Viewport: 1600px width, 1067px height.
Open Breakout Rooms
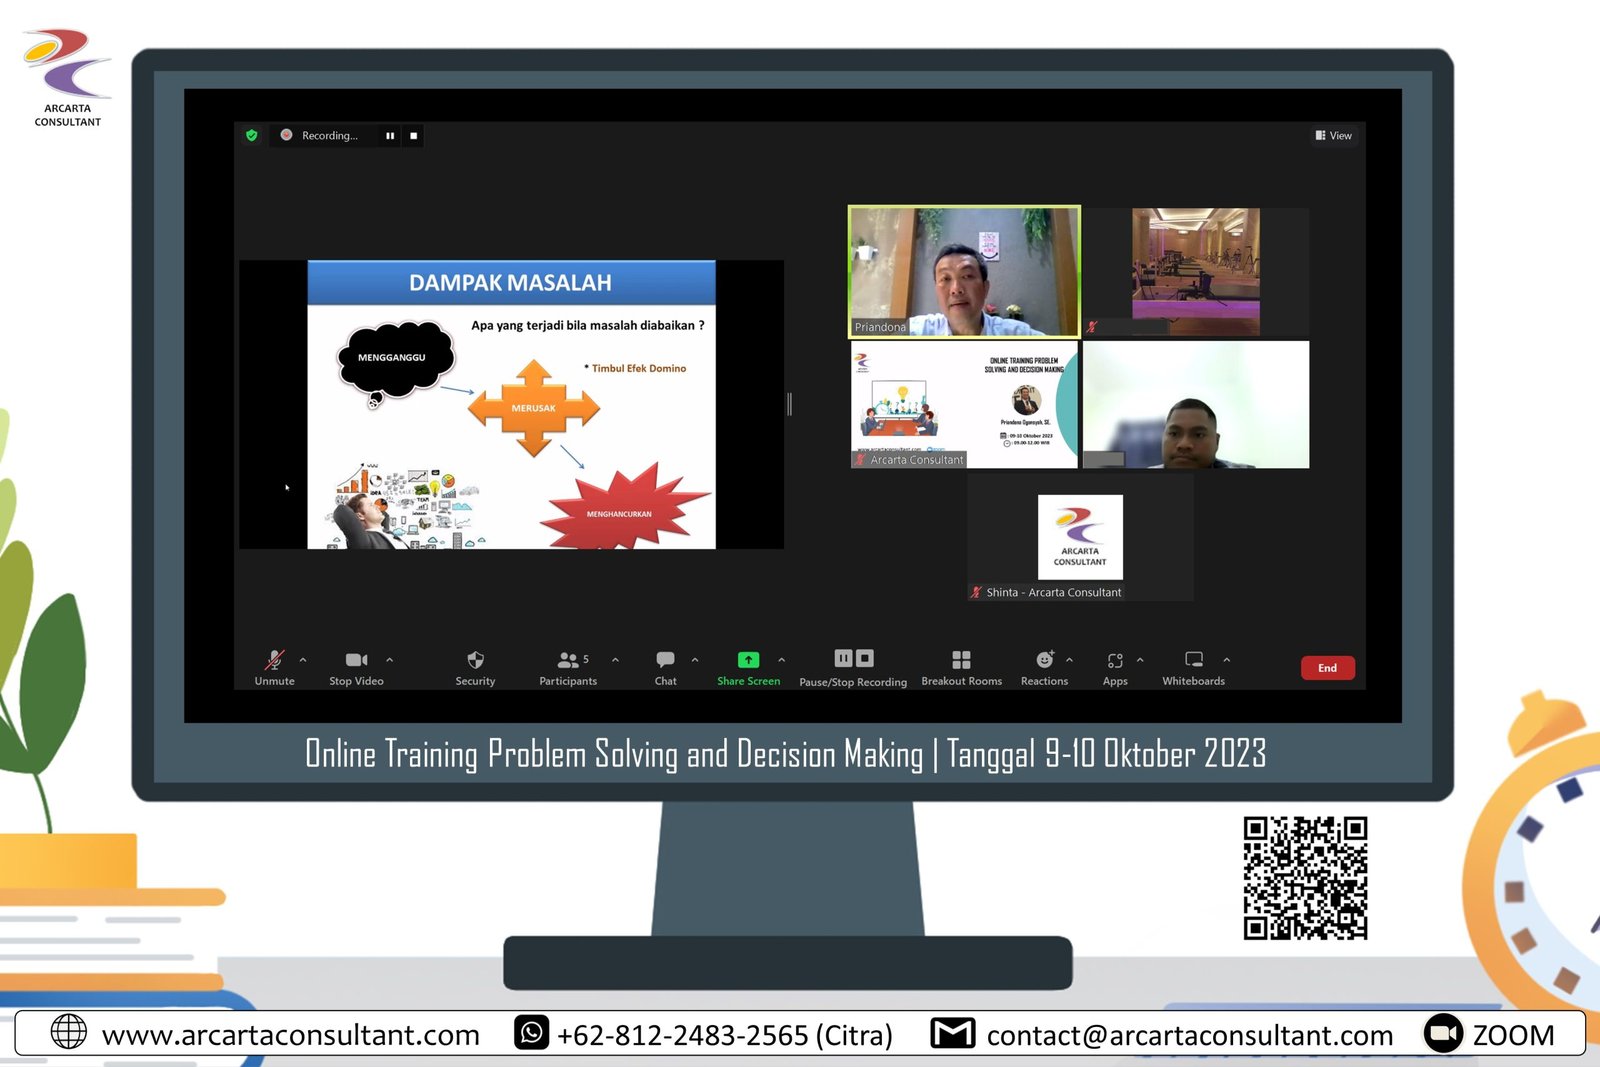coord(961,660)
